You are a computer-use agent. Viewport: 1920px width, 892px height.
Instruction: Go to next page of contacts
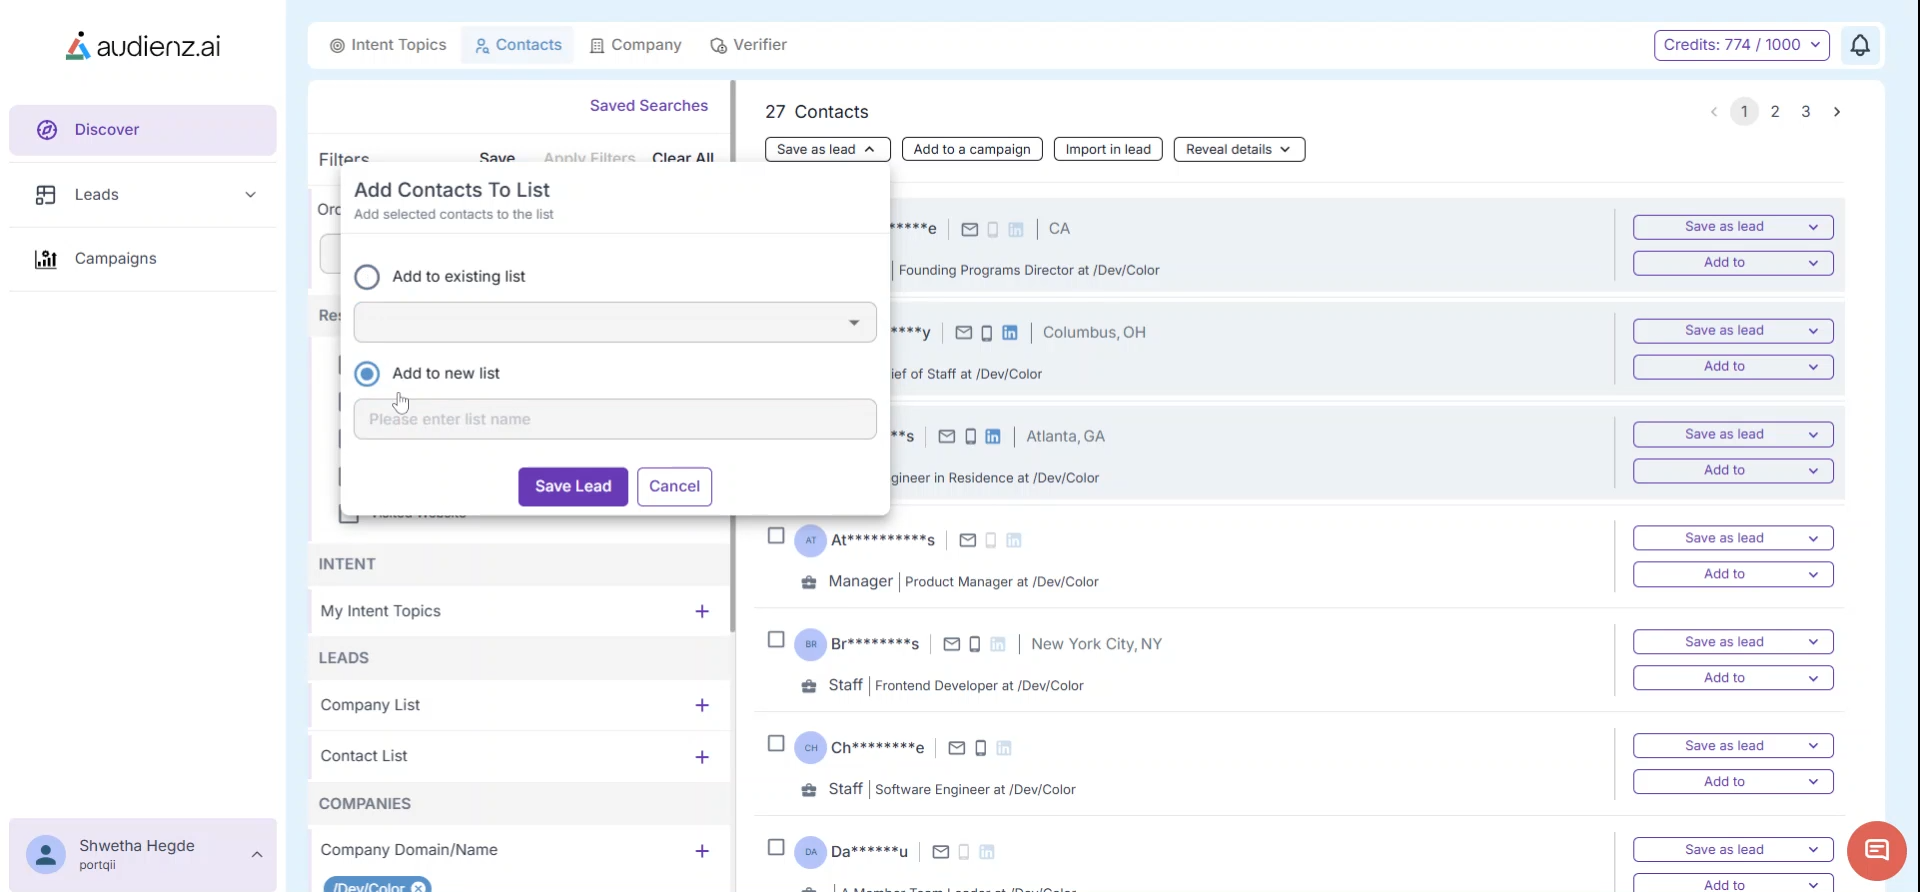pos(1837,112)
